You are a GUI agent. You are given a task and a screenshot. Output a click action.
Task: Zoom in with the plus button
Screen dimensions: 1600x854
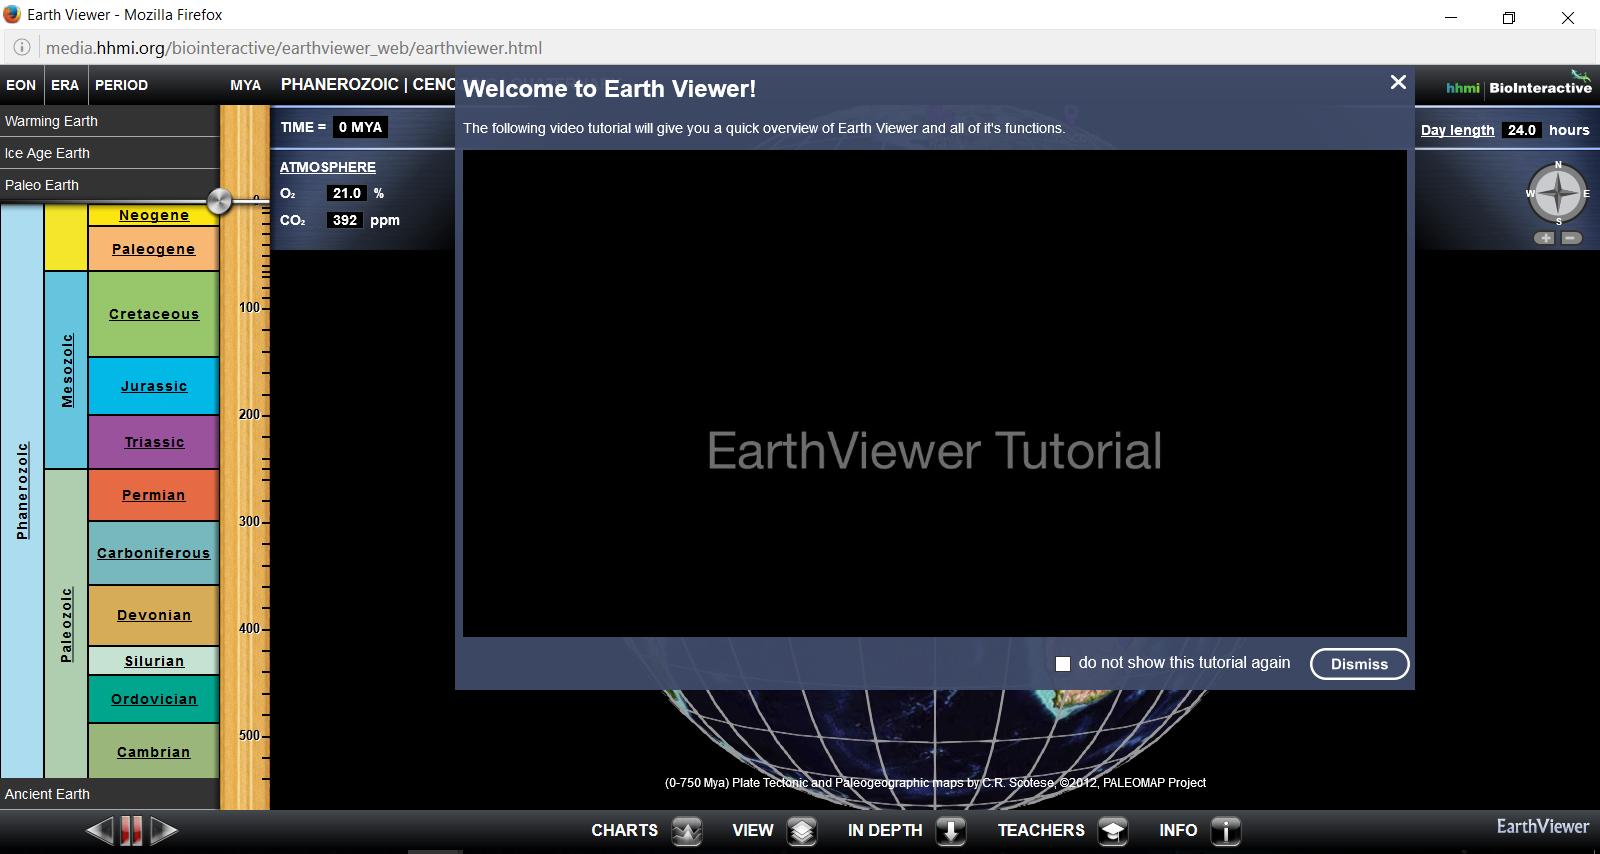[1546, 238]
